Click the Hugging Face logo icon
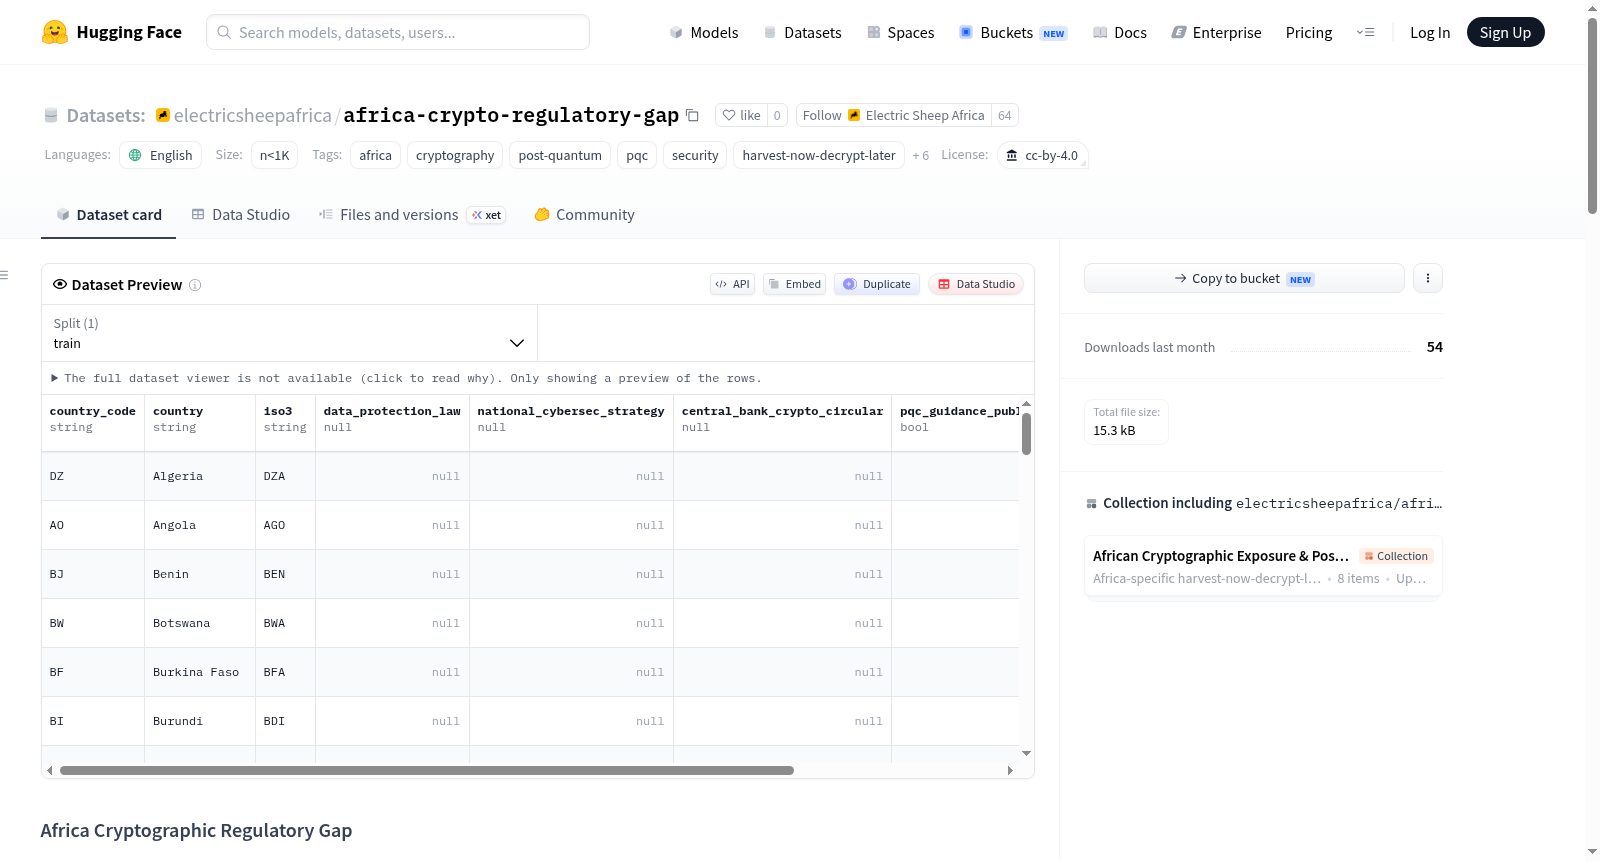 [x=54, y=32]
